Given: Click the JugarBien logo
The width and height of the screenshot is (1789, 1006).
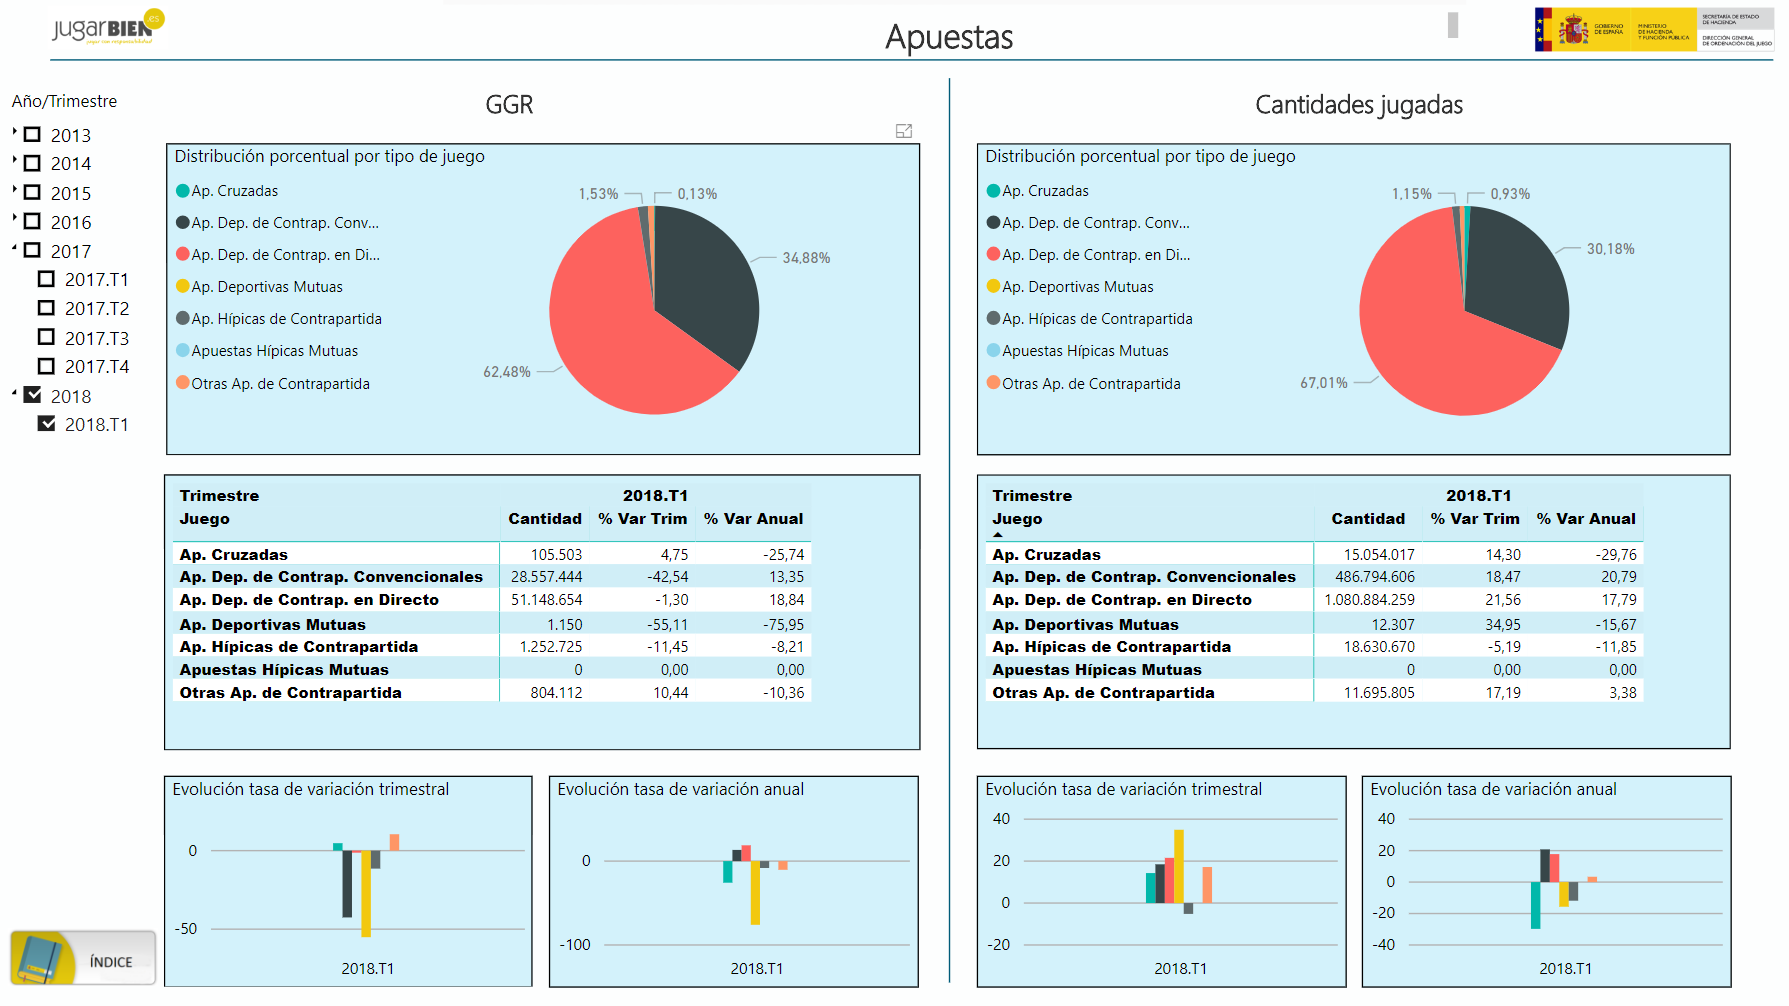Looking at the screenshot, I should tap(107, 27).
